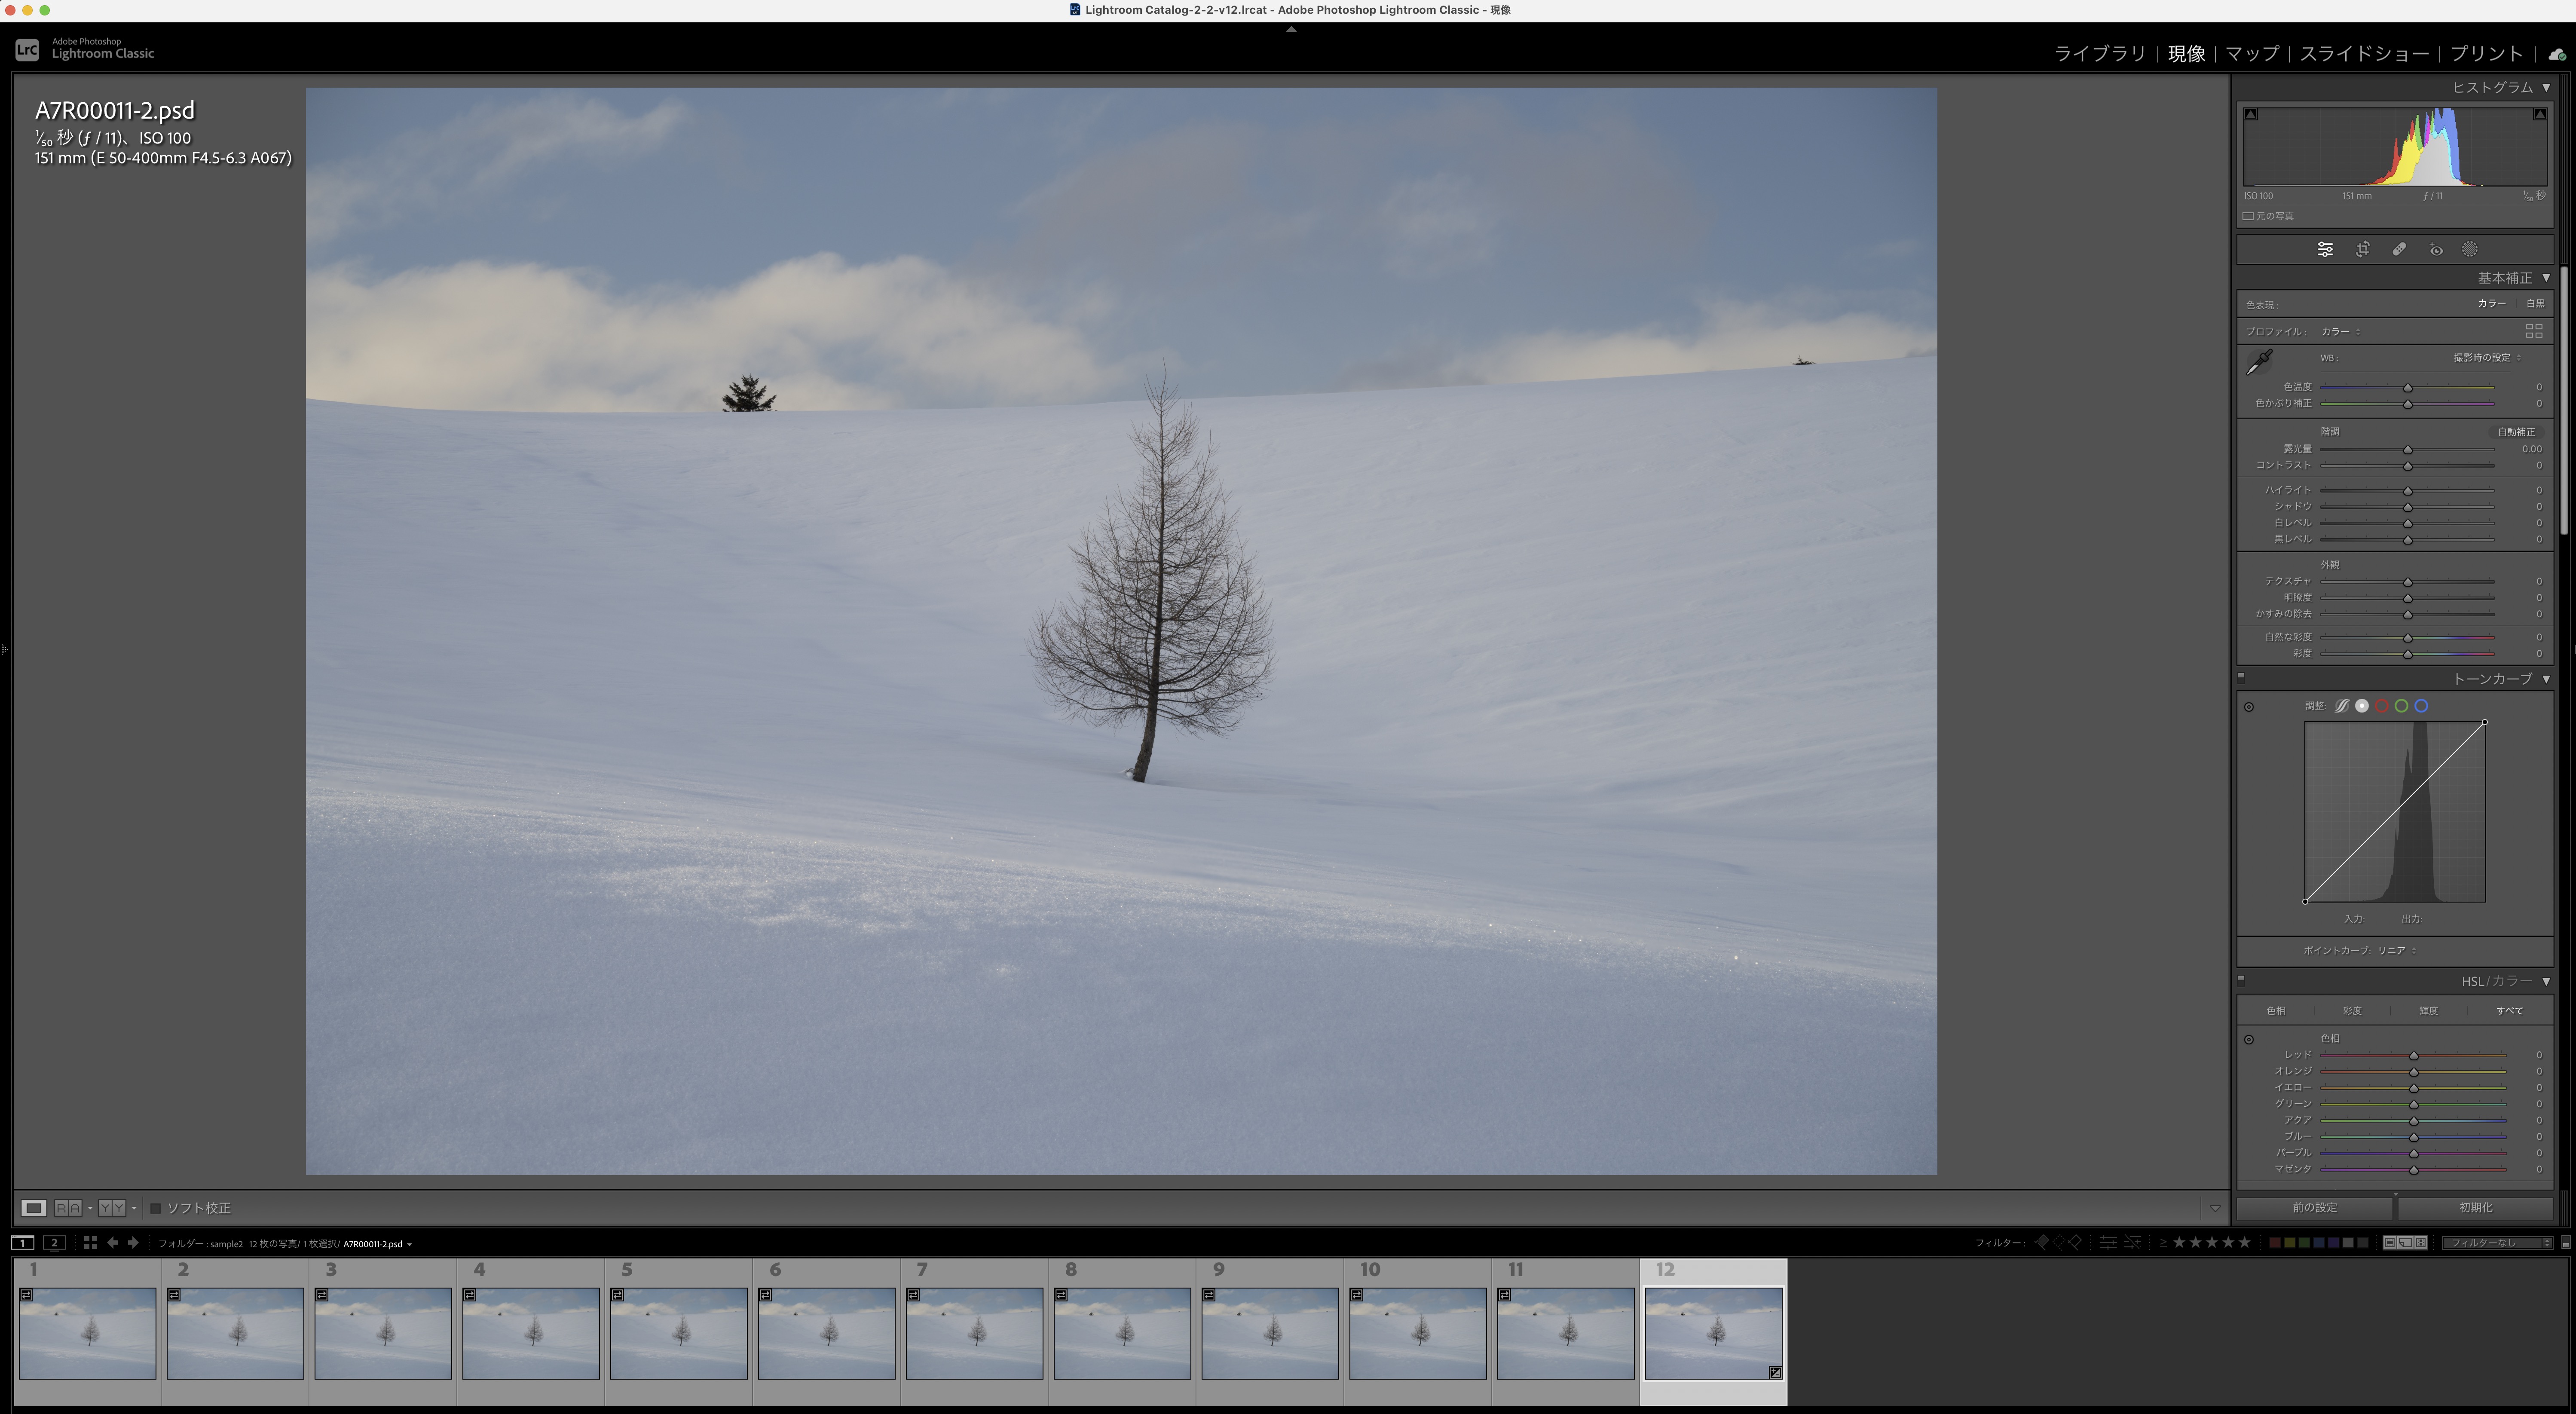Viewport: 2576px width, 1414px height.
Task: Open the 彩度 tab in HSL panel
Action: (2352, 1011)
